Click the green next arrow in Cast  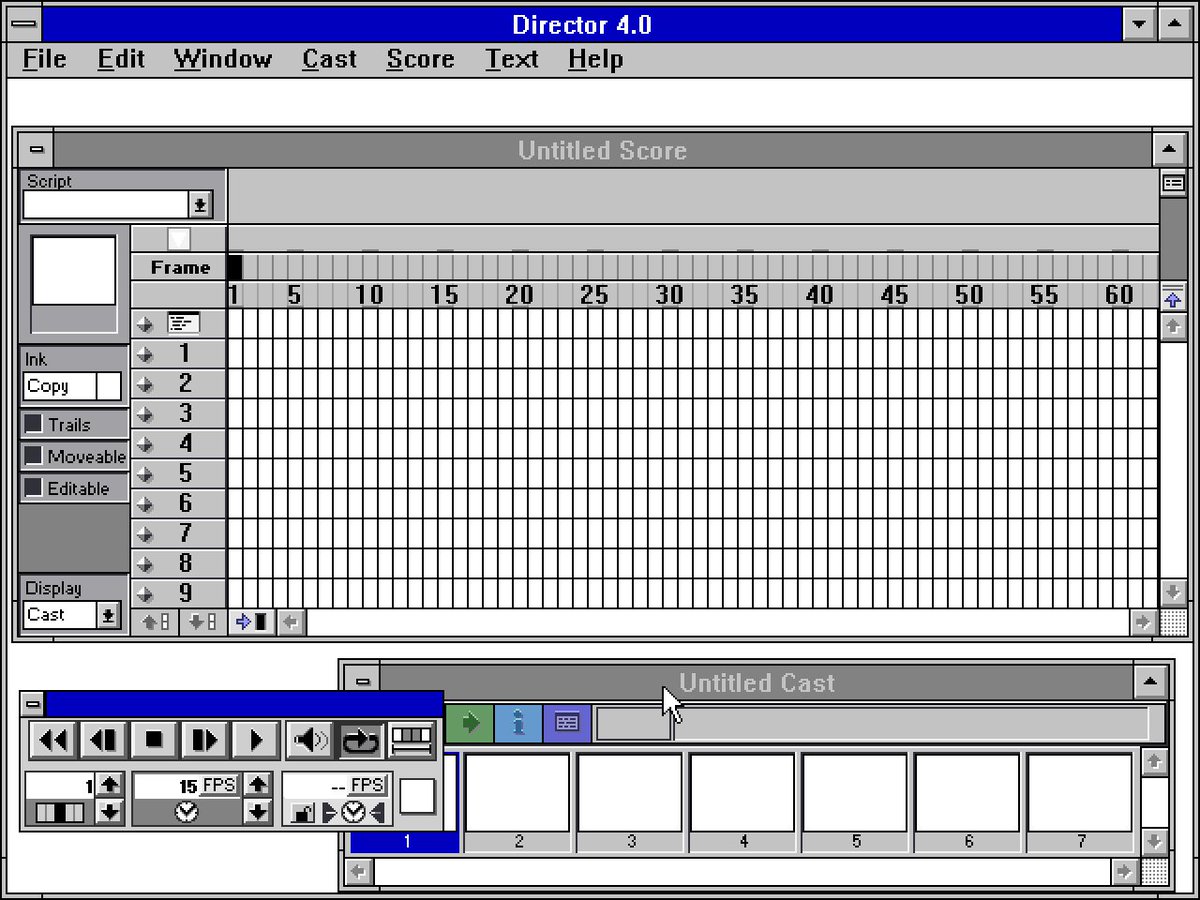(468, 723)
